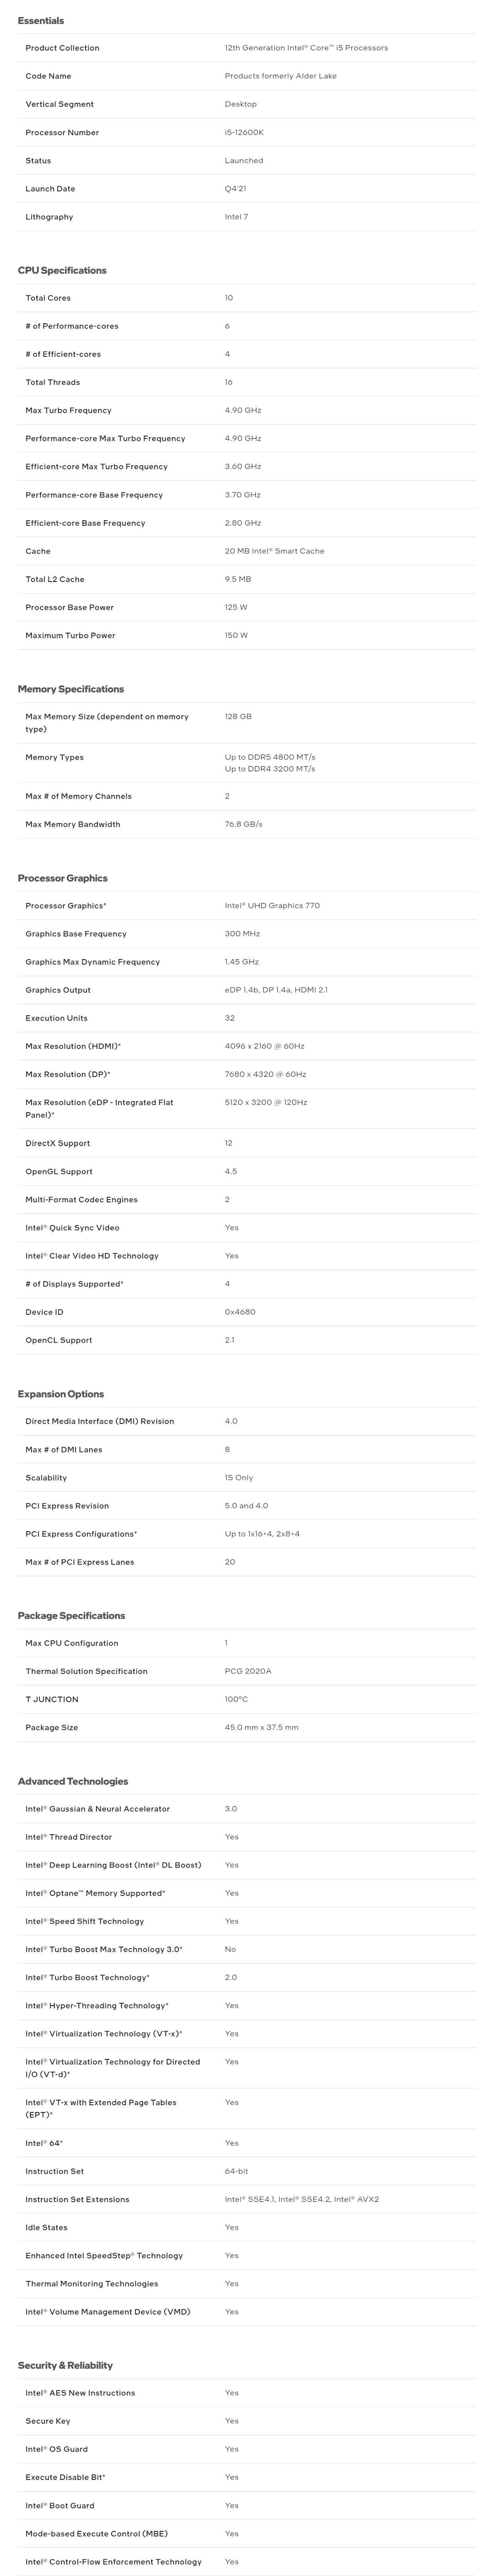The width and height of the screenshot is (478, 2576).
Task: Select the Max Turbo Frequency row label
Action: coord(68,411)
